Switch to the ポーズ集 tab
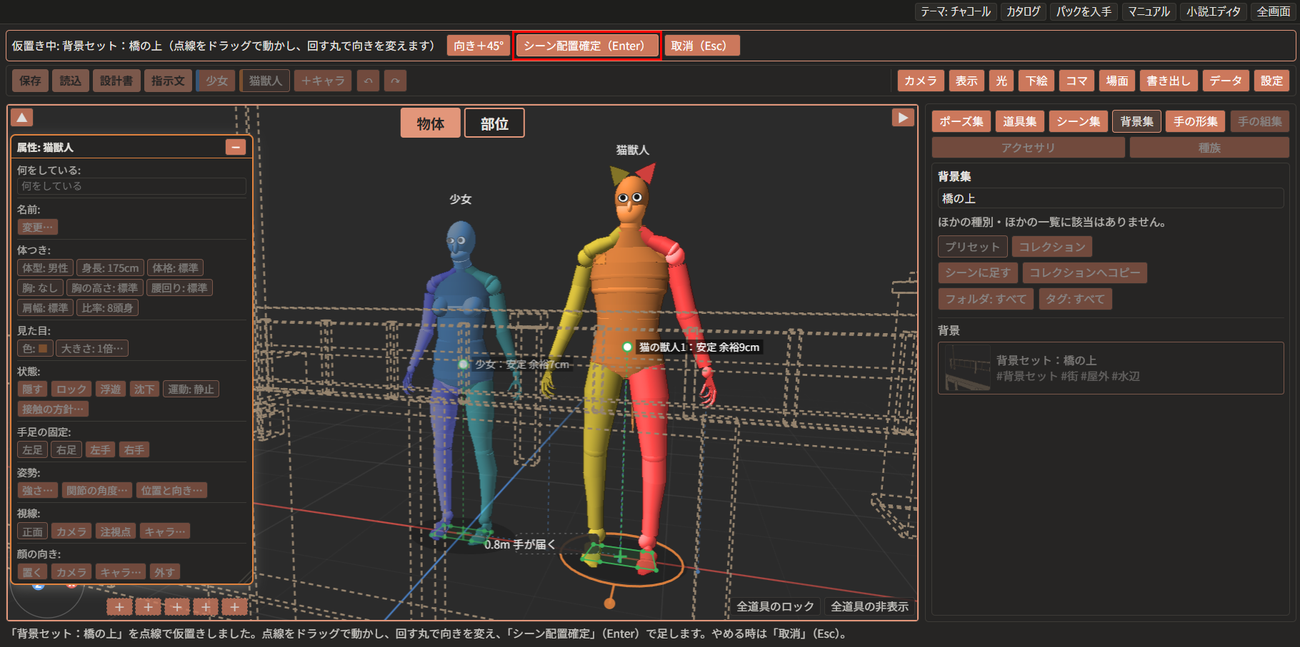Screen dimensions: 1300x647 pyautogui.click(x=961, y=122)
